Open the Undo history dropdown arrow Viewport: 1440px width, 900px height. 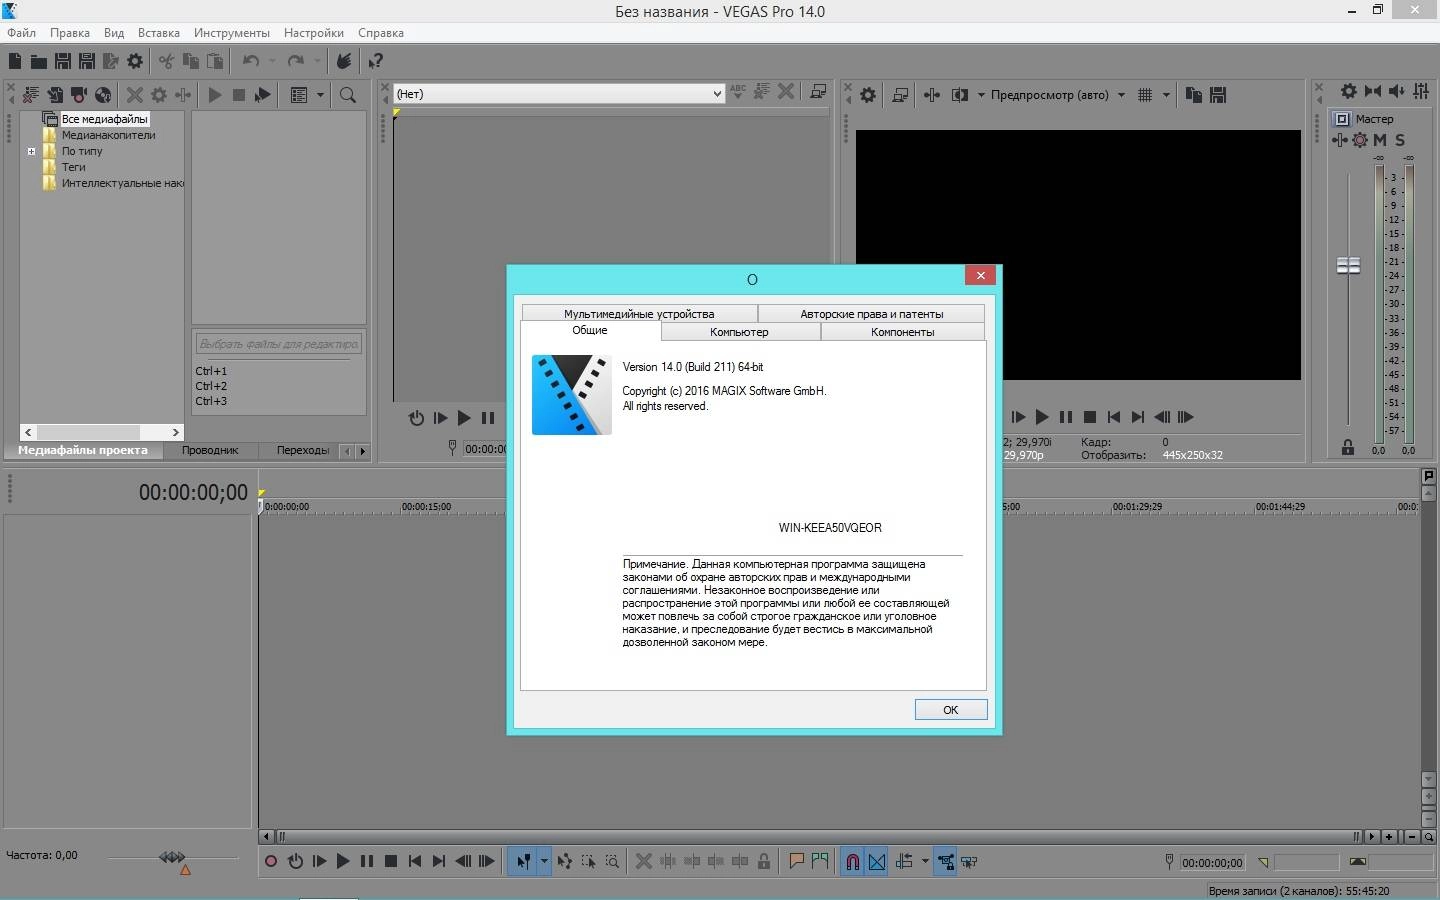click(272, 61)
